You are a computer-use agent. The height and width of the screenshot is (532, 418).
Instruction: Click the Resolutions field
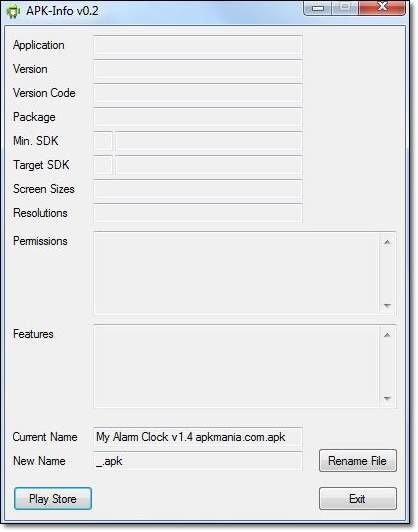[197, 213]
